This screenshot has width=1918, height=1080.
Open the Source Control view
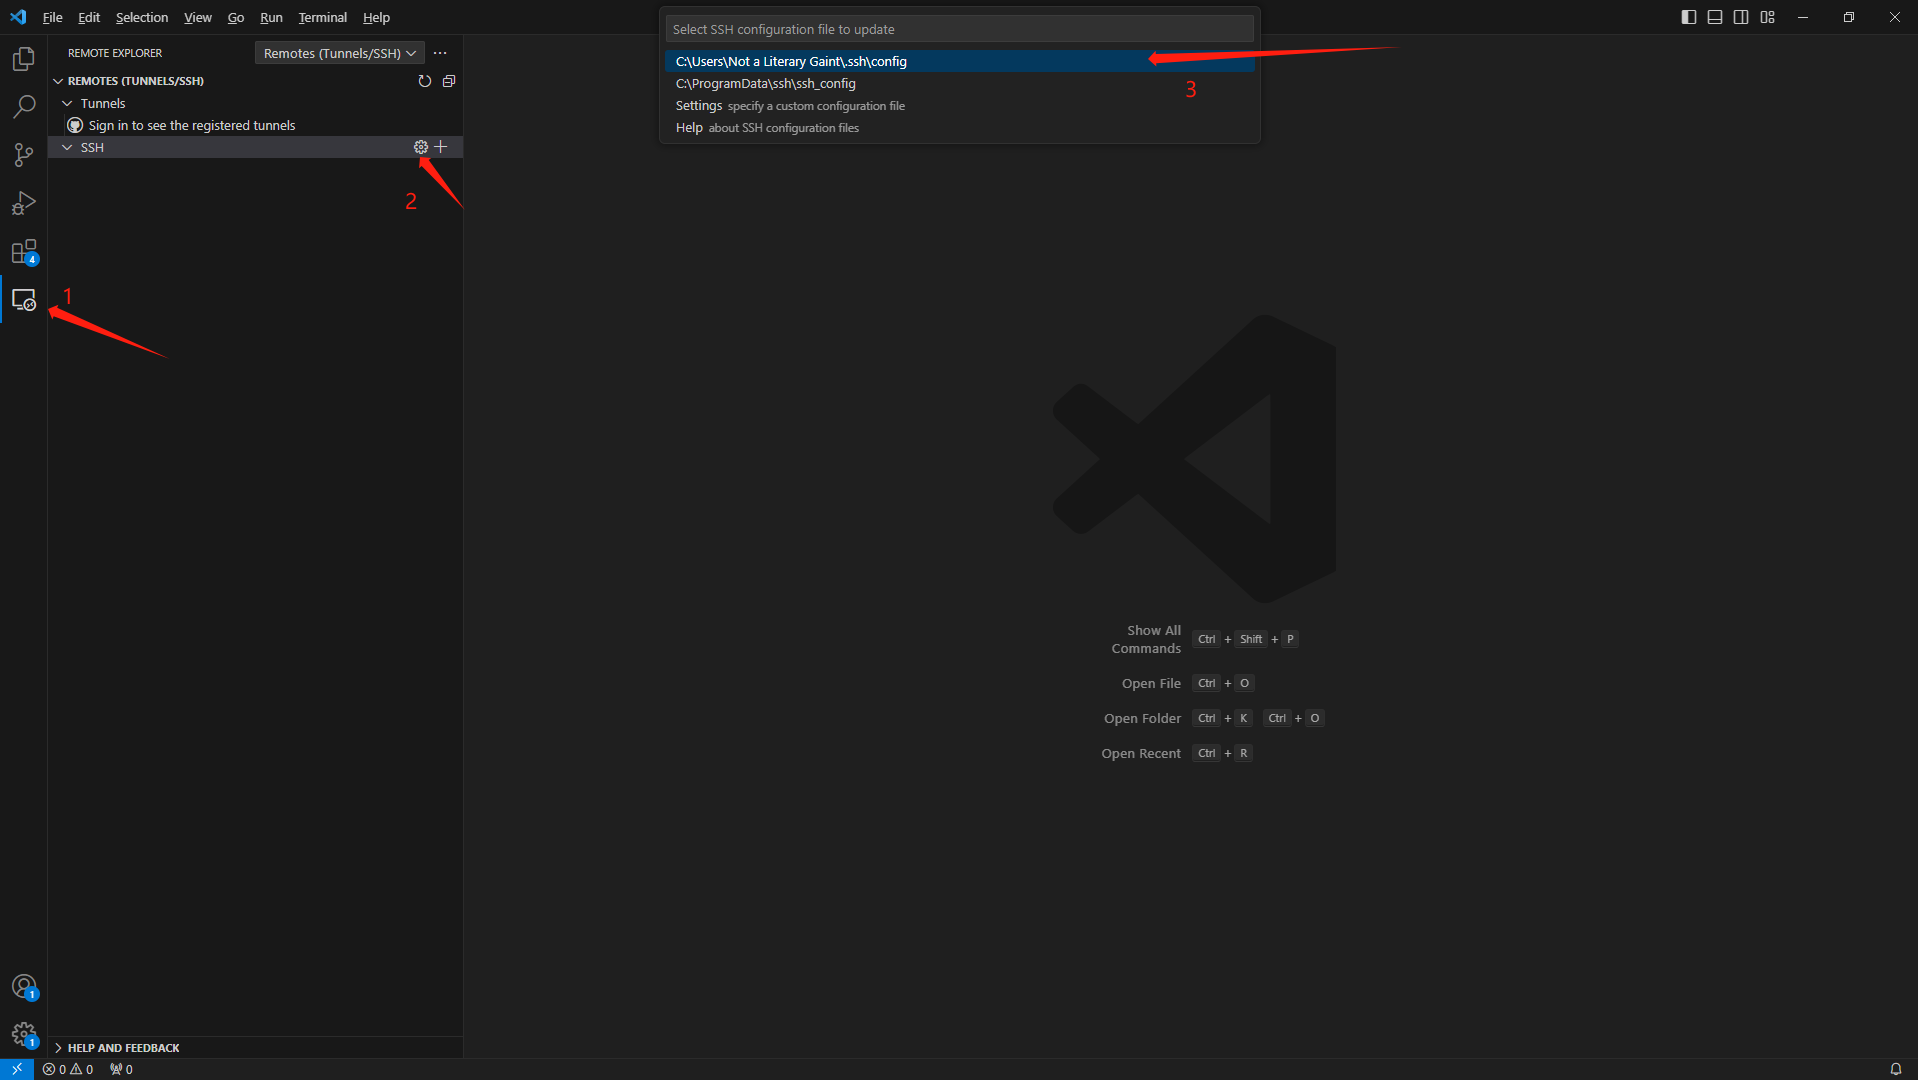pos(24,155)
